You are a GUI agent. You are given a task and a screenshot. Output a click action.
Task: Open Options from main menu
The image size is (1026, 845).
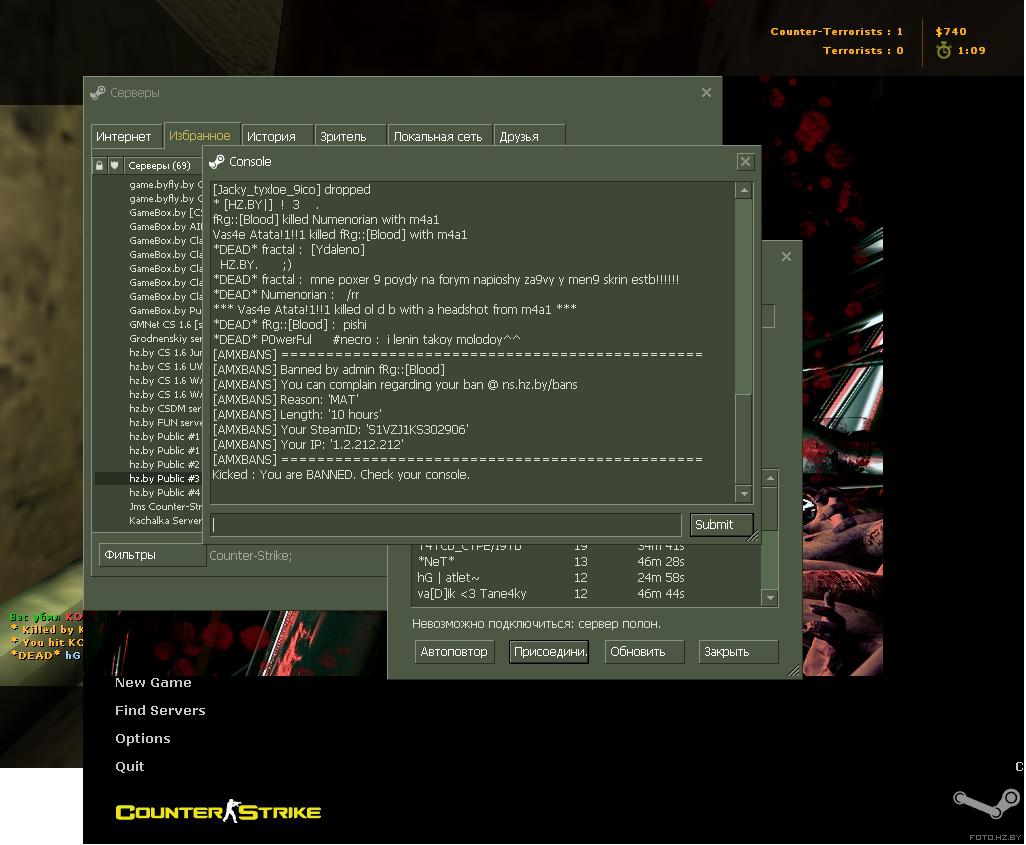coord(143,739)
